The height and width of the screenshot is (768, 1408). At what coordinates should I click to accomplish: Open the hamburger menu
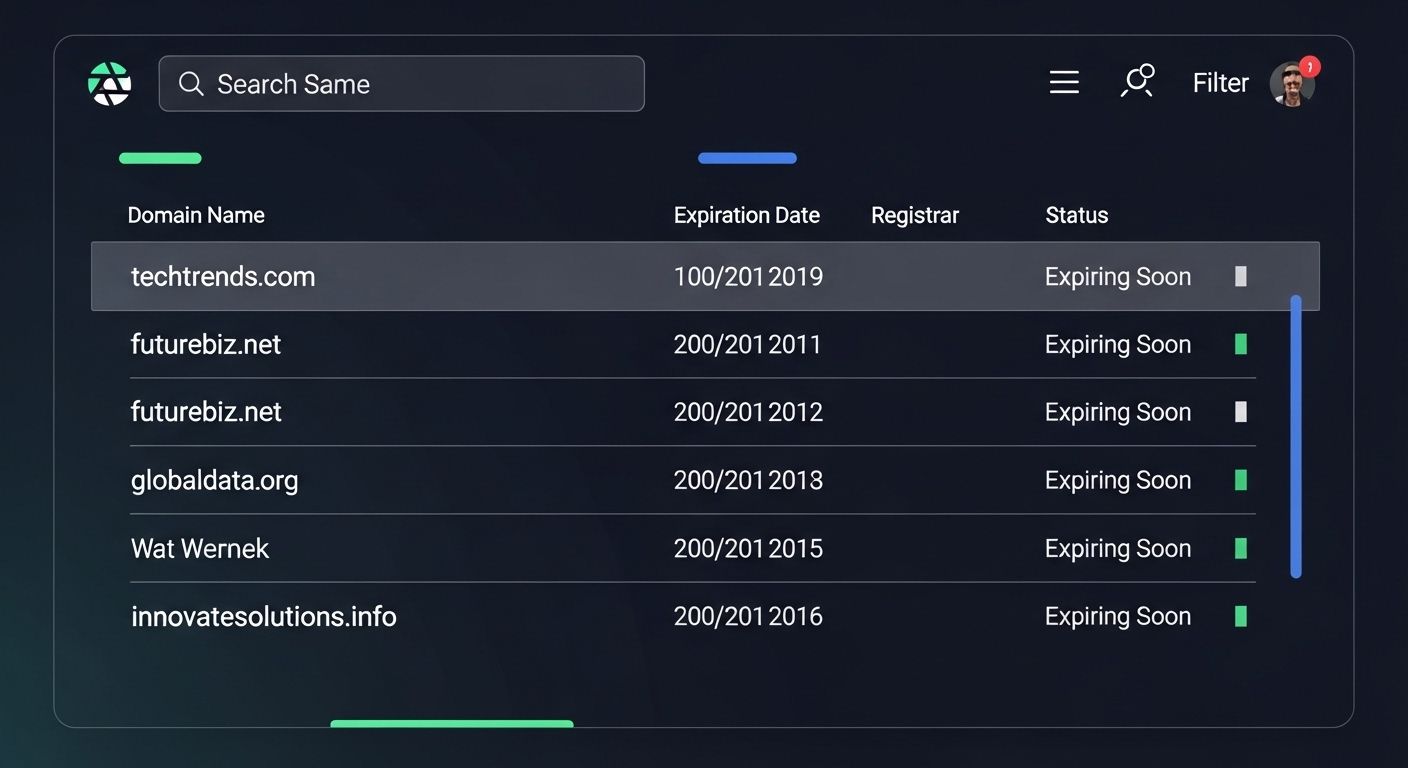(1063, 83)
